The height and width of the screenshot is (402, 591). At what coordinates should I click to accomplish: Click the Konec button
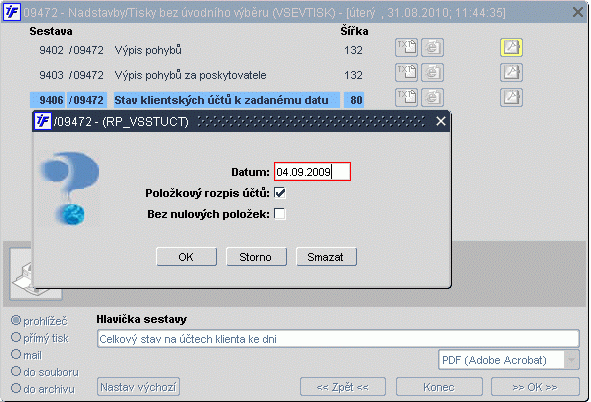[x=439, y=387]
